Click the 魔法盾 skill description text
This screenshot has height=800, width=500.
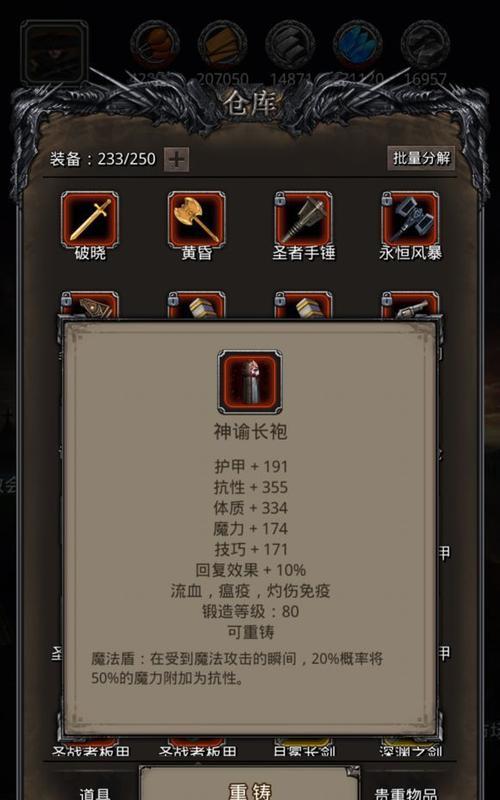(x=237, y=668)
